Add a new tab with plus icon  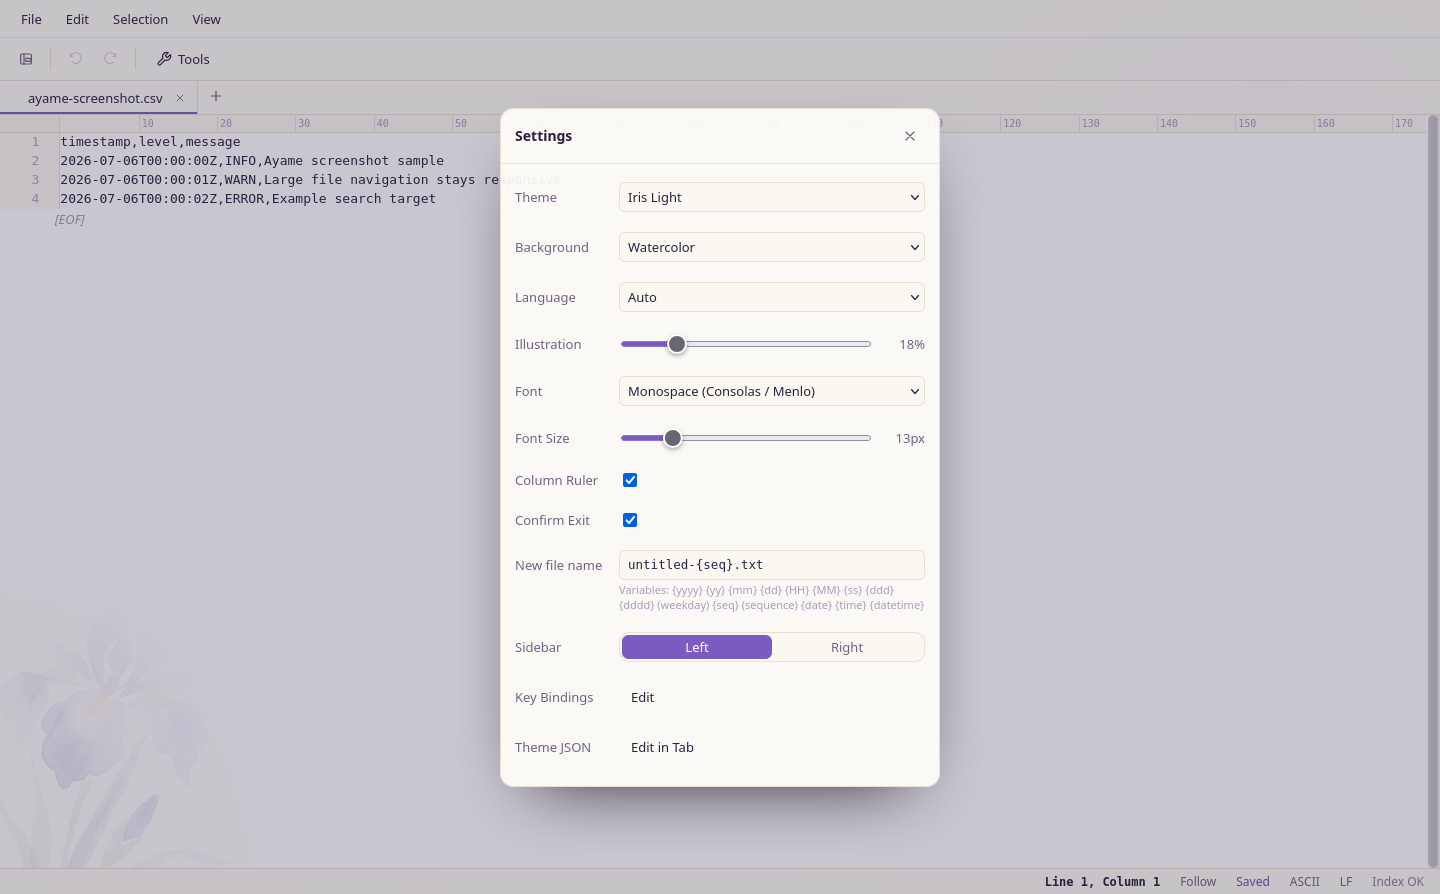tap(216, 97)
